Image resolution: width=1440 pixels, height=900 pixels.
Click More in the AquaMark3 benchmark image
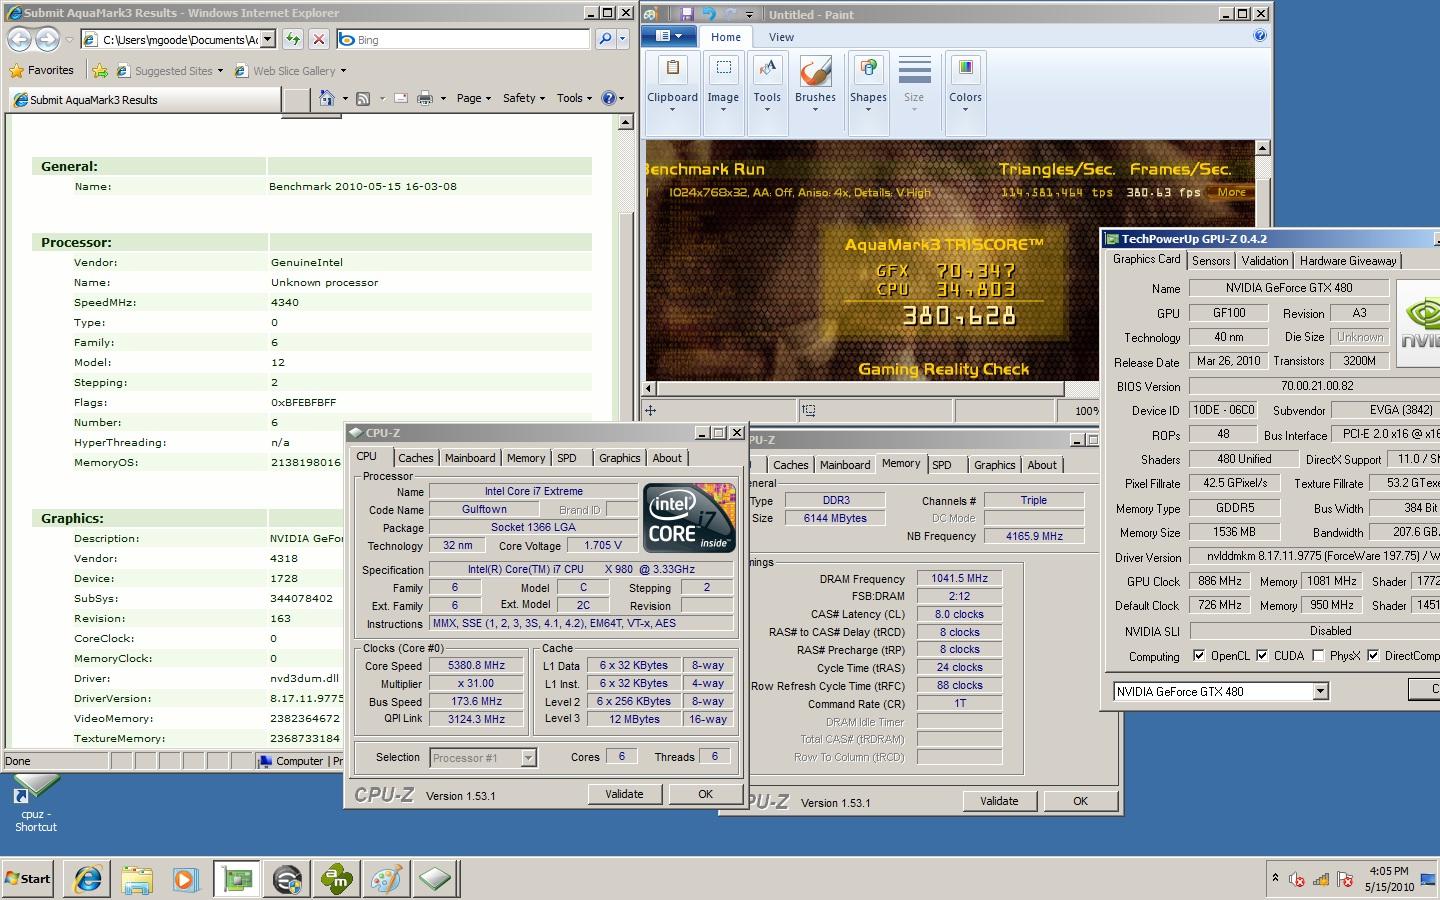(1231, 192)
